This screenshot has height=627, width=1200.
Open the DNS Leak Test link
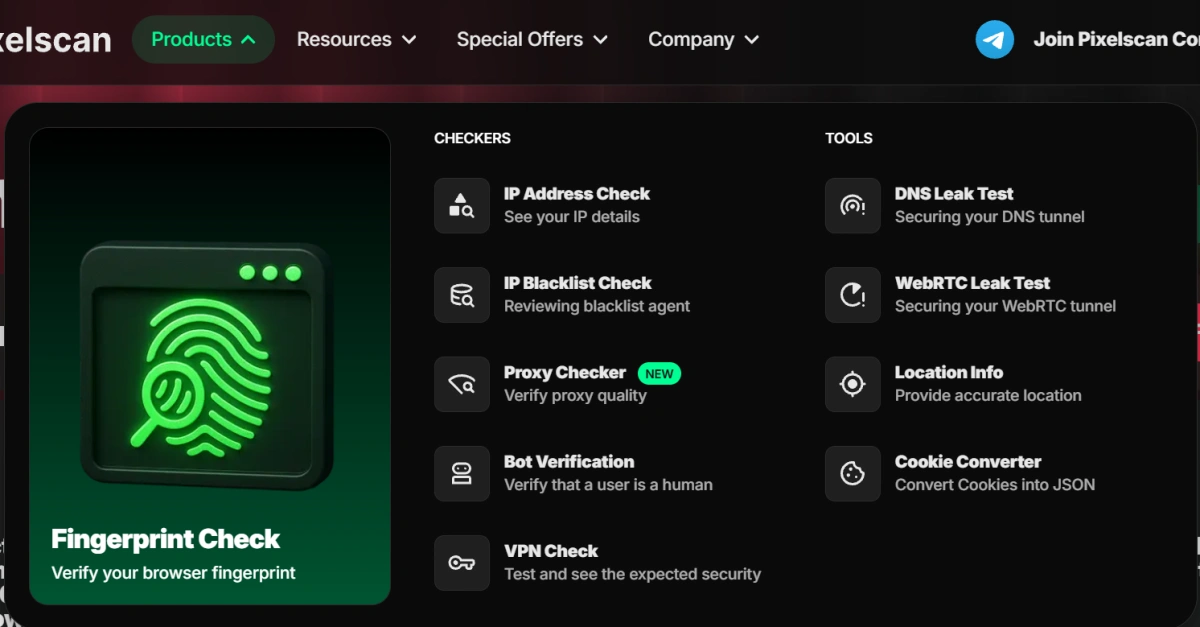[954, 194]
